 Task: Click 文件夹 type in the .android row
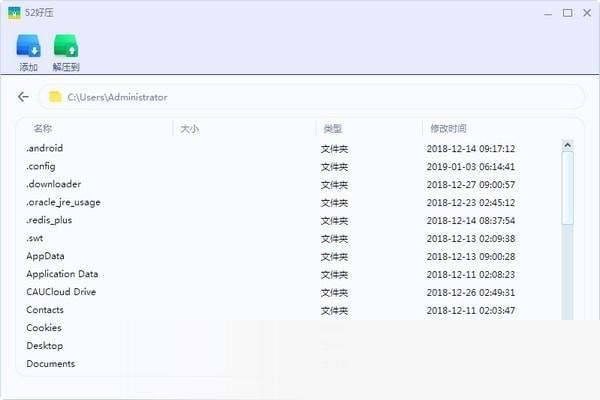(334, 149)
